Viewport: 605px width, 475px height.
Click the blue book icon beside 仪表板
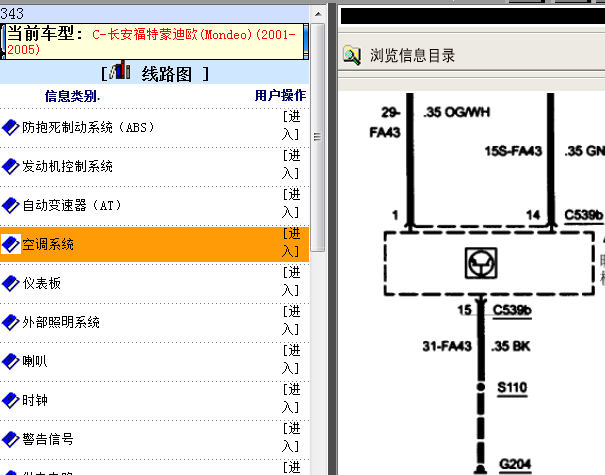click(10, 283)
